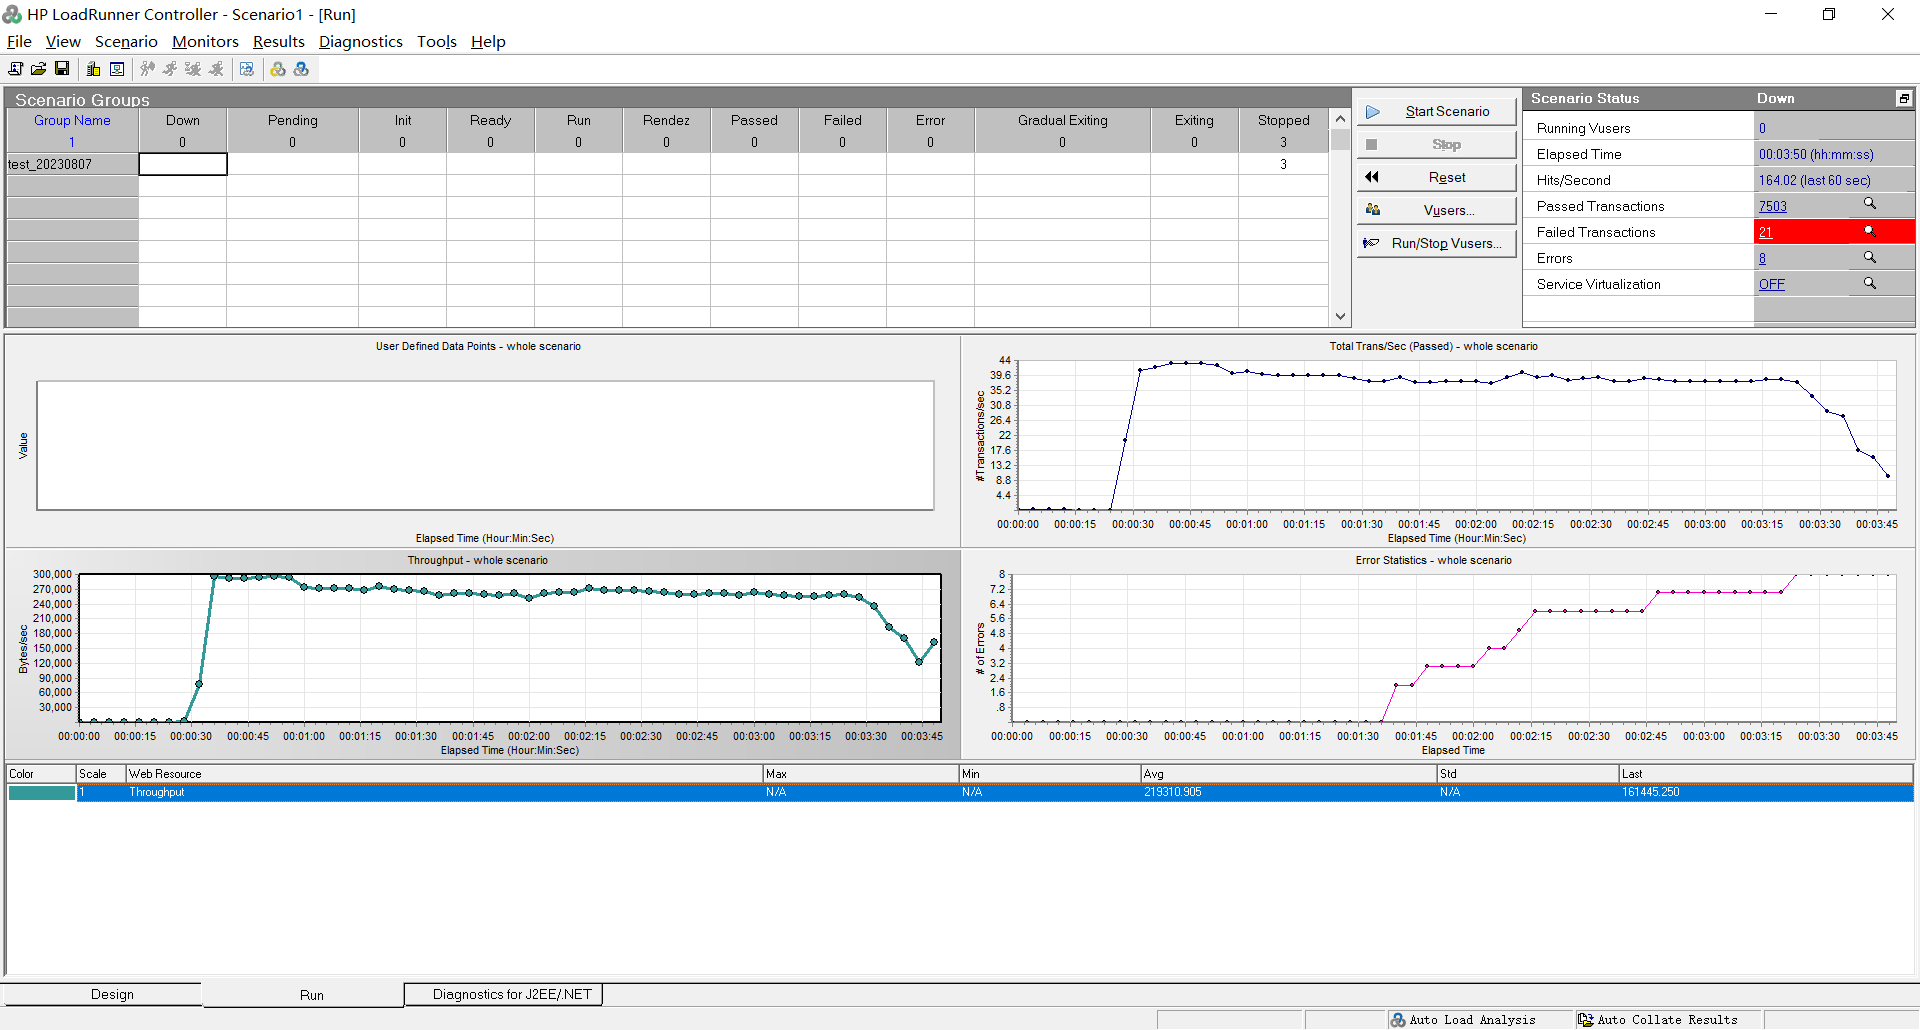The height and width of the screenshot is (1030, 1920).
Task: Undock the Scenario Status panel
Action: tap(1904, 98)
